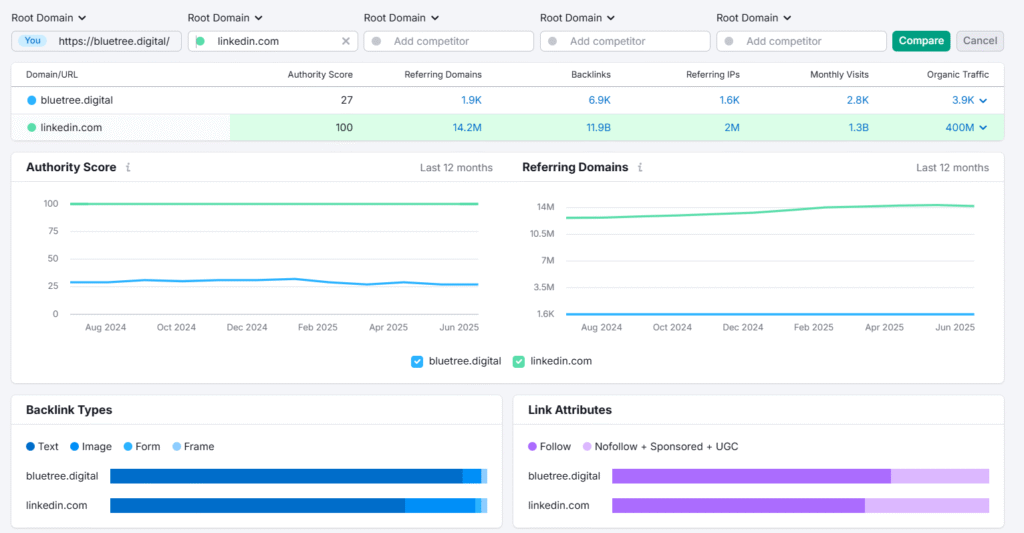Click the Referring Domains column header
The height and width of the screenshot is (533, 1024).
pyautogui.click(x=443, y=74)
